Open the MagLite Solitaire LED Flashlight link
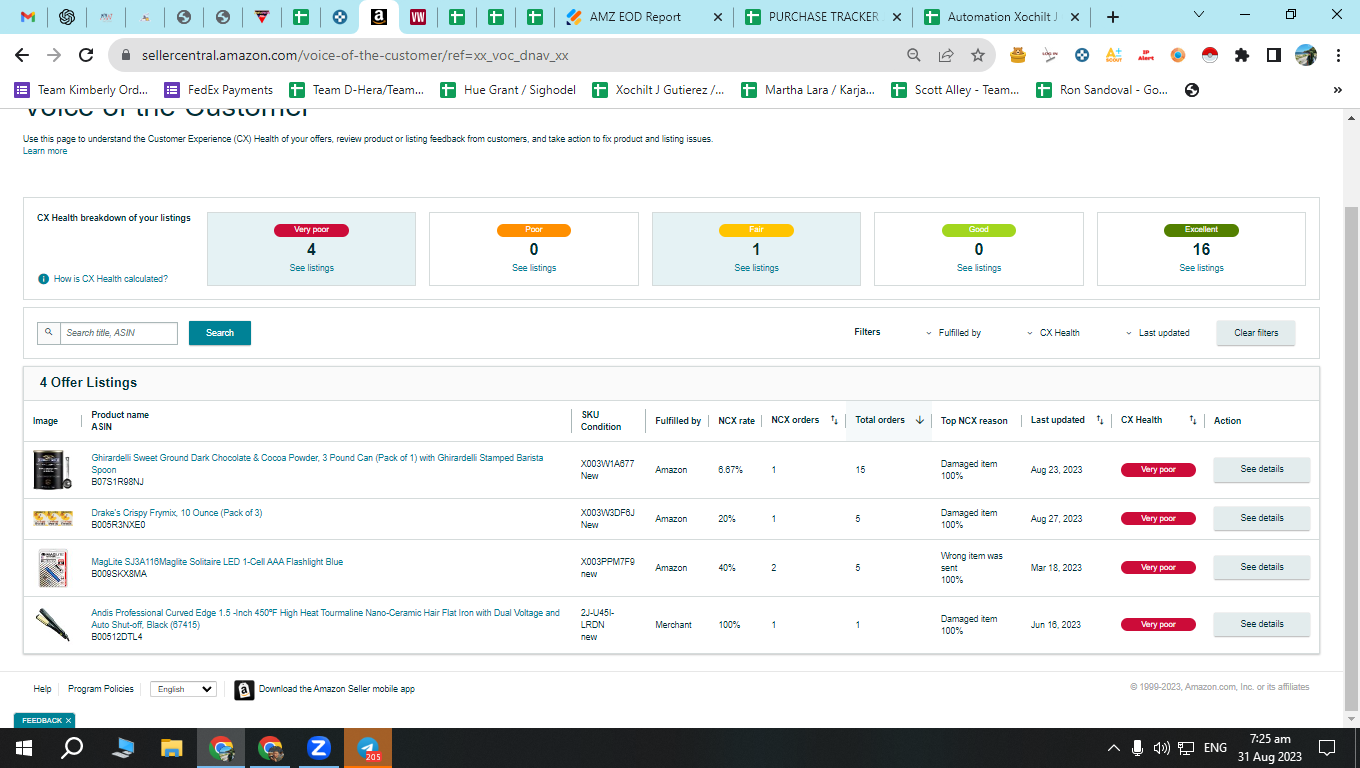1360x768 pixels. pyautogui.click(x=217, y=562)
